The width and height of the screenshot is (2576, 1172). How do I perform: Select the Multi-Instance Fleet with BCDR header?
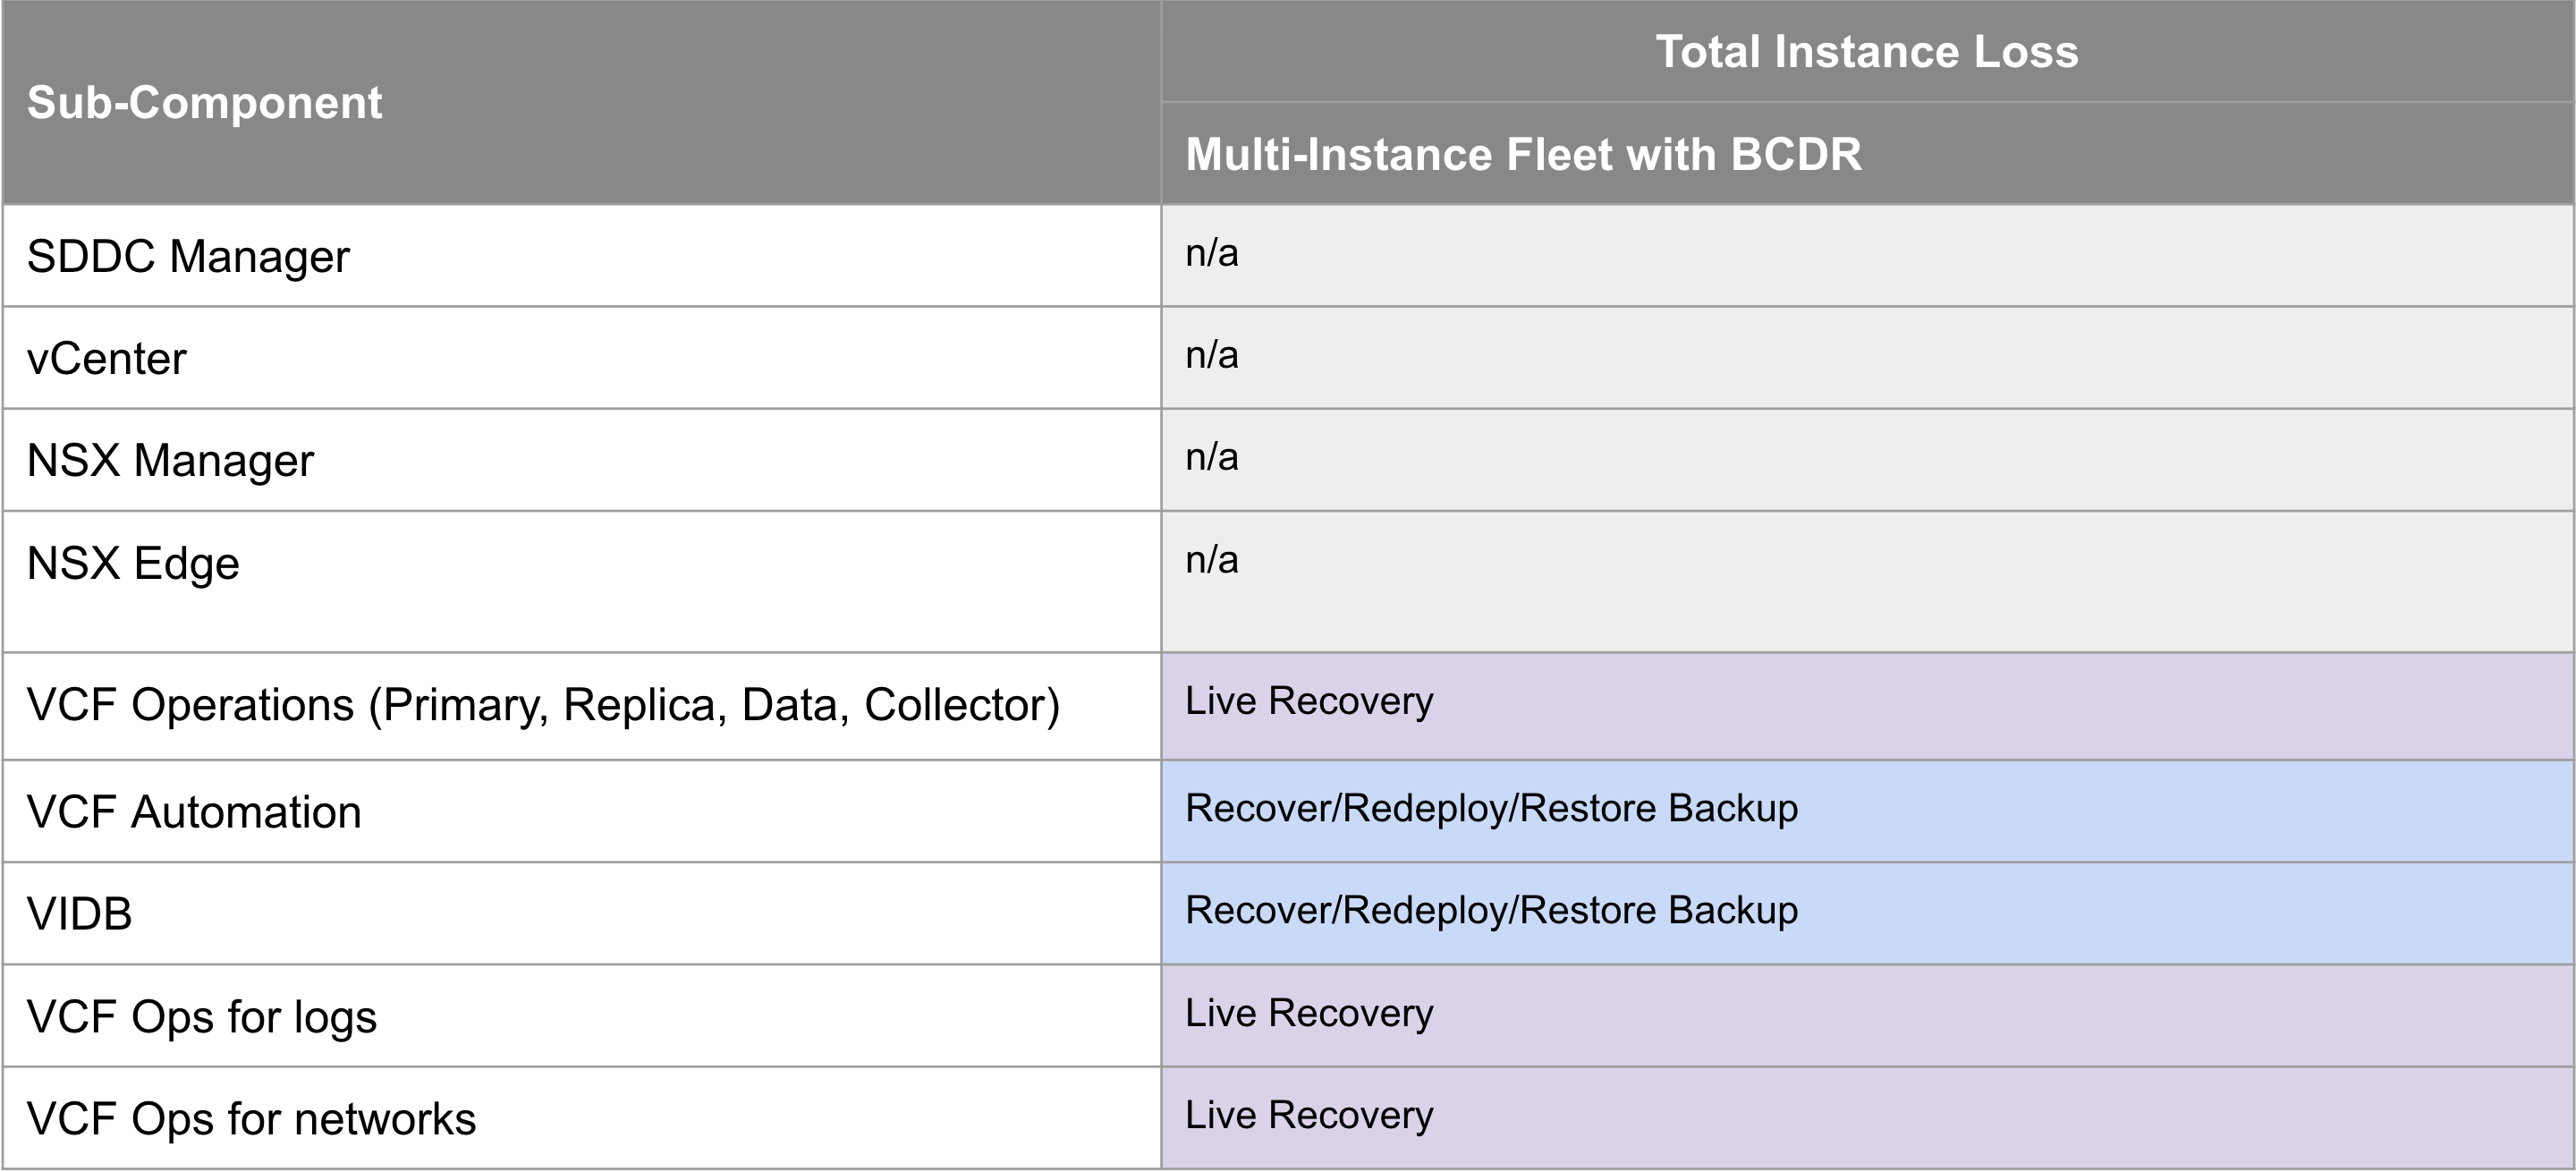(x=1523, y=155)
